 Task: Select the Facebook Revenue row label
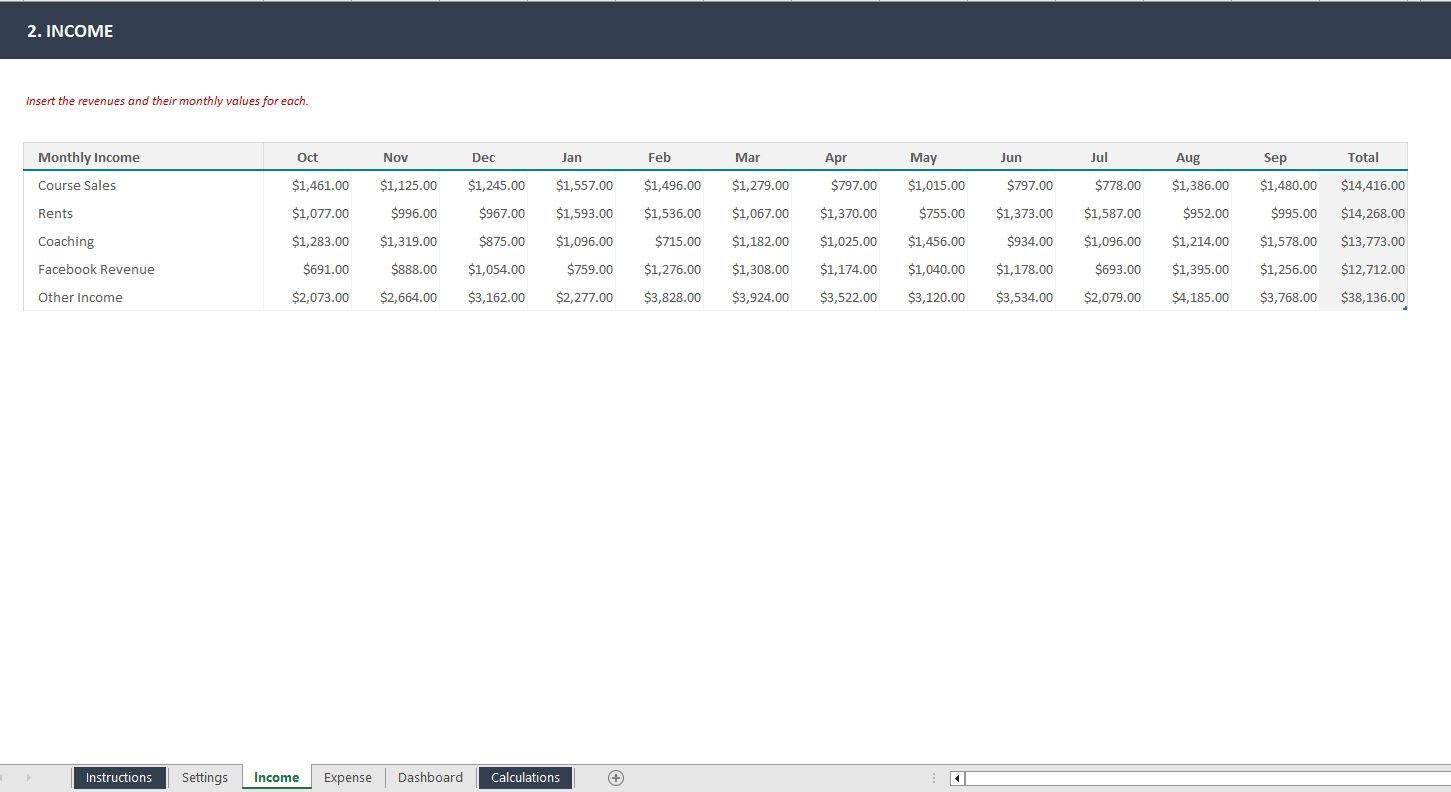coord(96,269)
